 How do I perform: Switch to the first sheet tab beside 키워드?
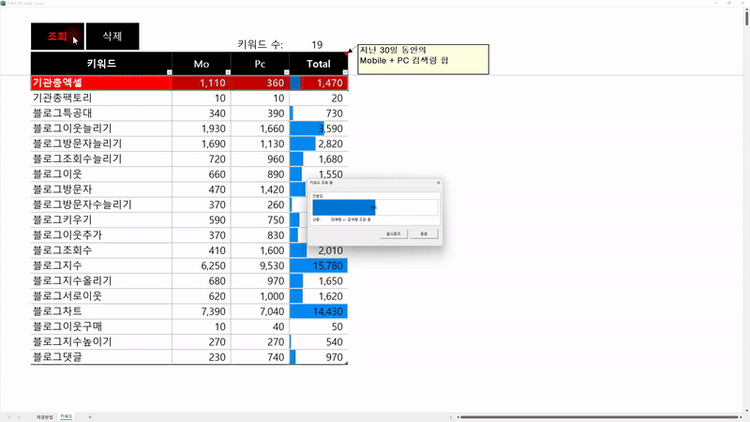point(44,417)
